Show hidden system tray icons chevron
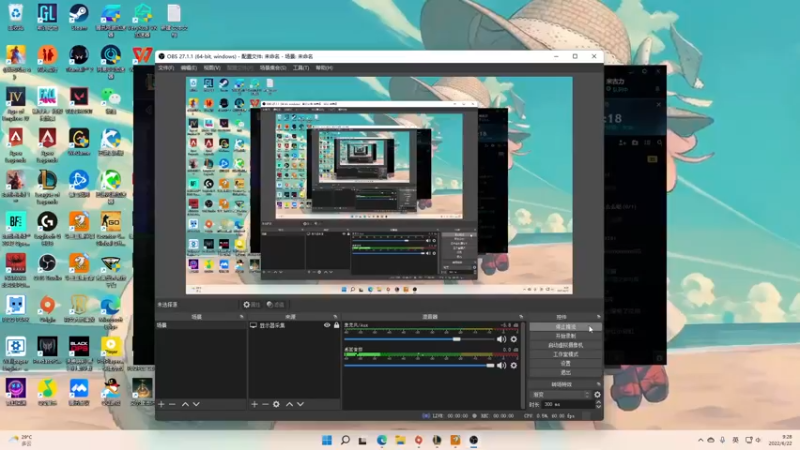Viewport: 800px width, 450px height. [701, 440]
